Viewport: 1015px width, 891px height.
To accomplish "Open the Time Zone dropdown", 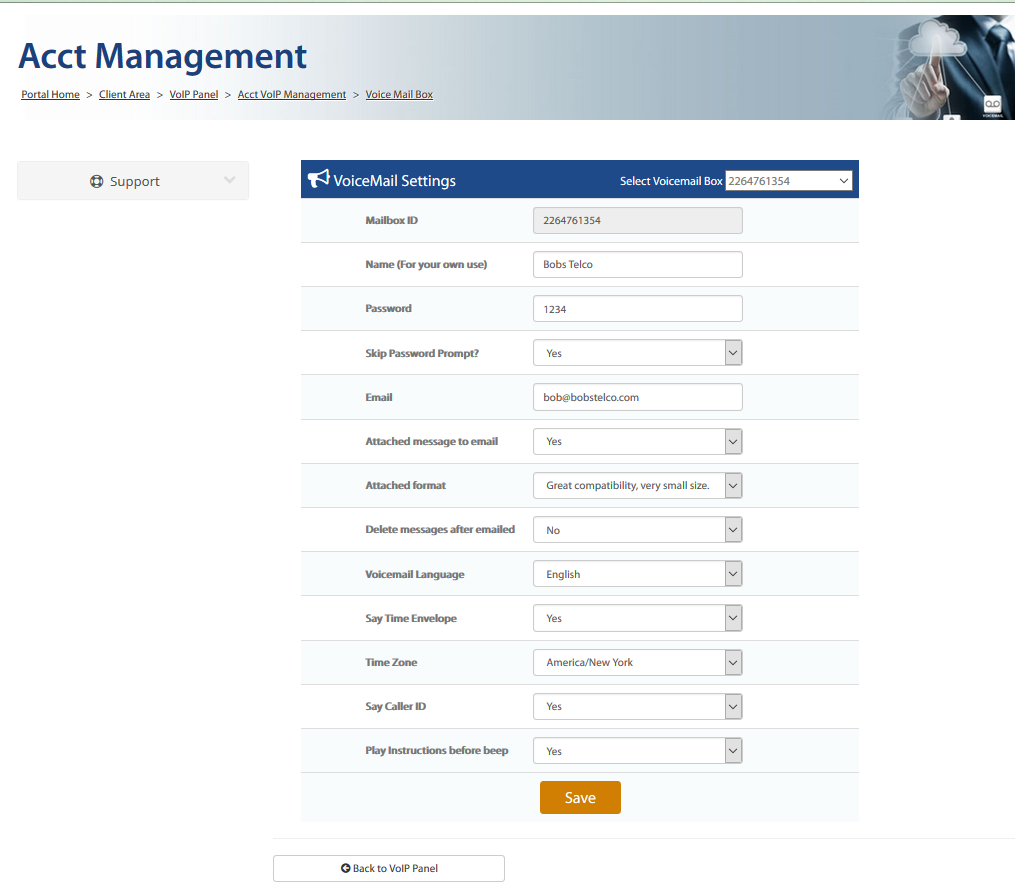I will 637,662.
